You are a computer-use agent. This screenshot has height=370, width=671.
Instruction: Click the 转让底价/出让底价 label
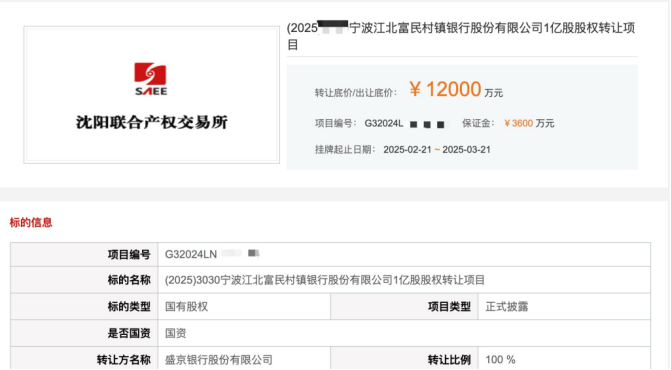point(356,93)
